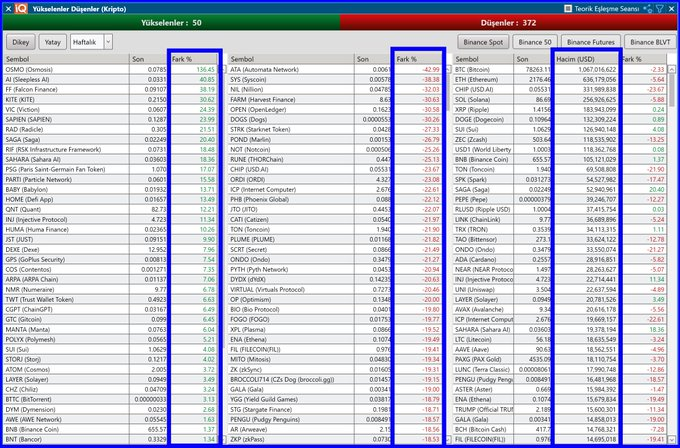Select the Binance Spot market
This screenshot has width=680, height=448.
click(x=483, y=42)
